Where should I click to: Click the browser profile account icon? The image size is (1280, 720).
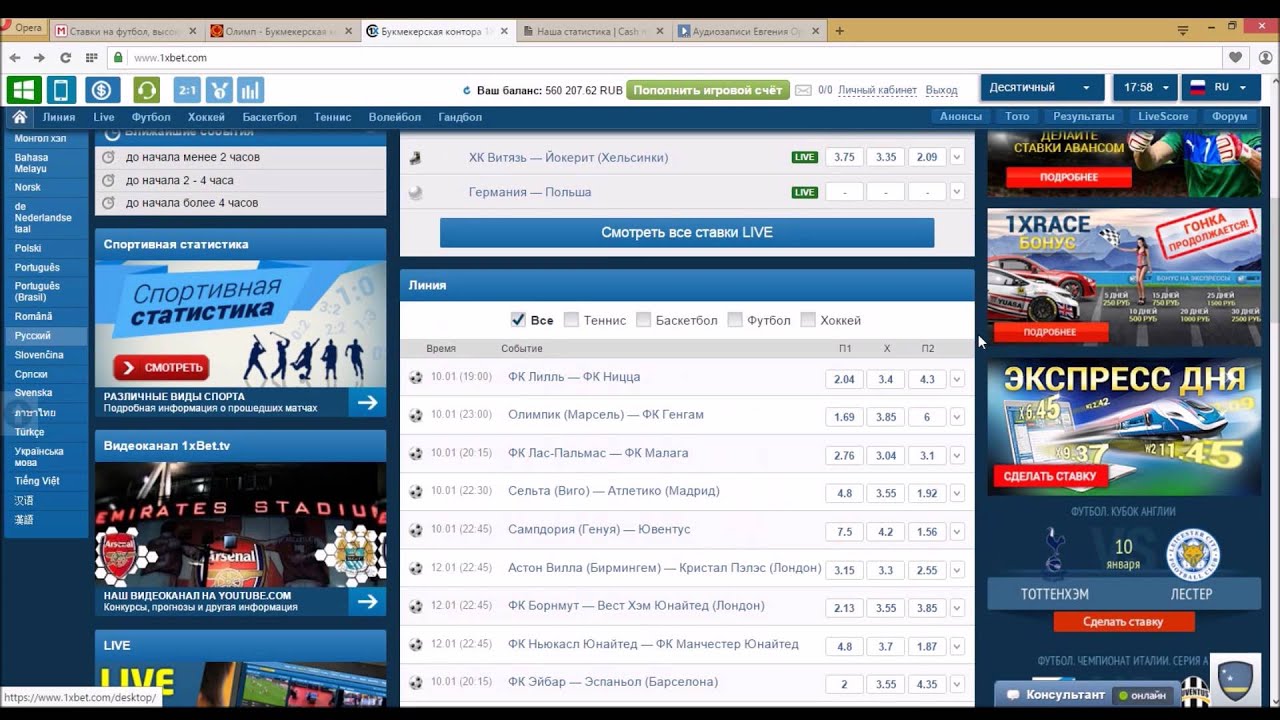click(x=1265, y=58)
